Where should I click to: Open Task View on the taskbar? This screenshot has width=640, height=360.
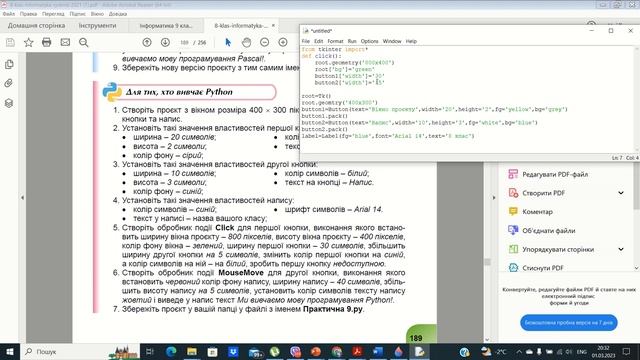[x=150, y=351]
